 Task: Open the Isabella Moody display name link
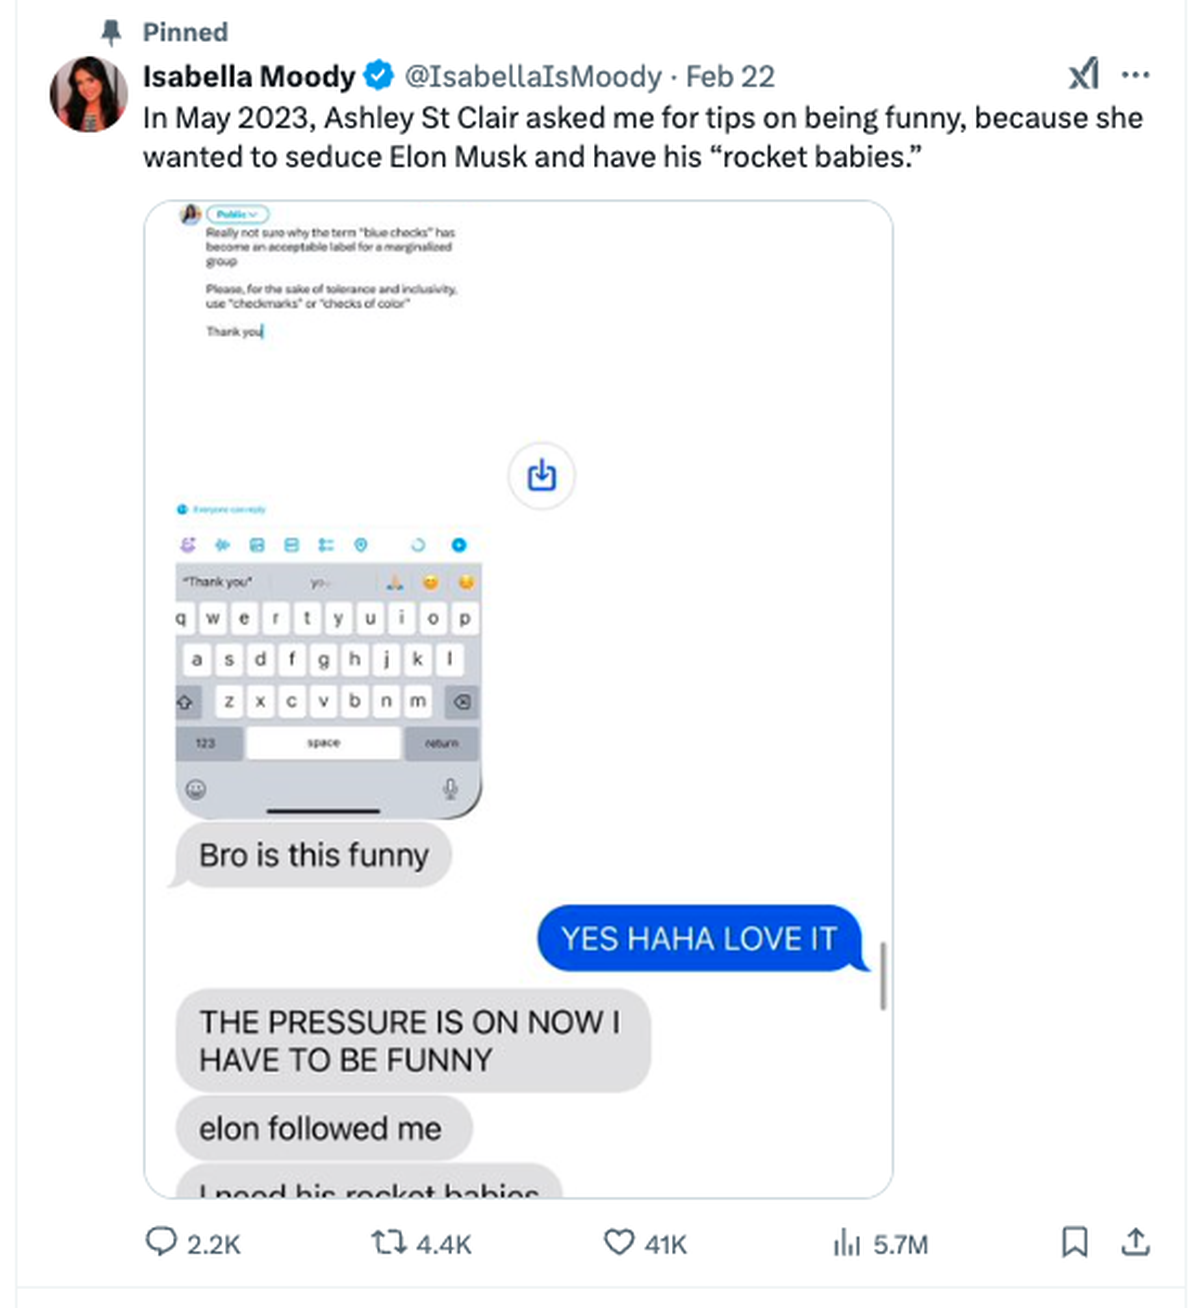249,76
